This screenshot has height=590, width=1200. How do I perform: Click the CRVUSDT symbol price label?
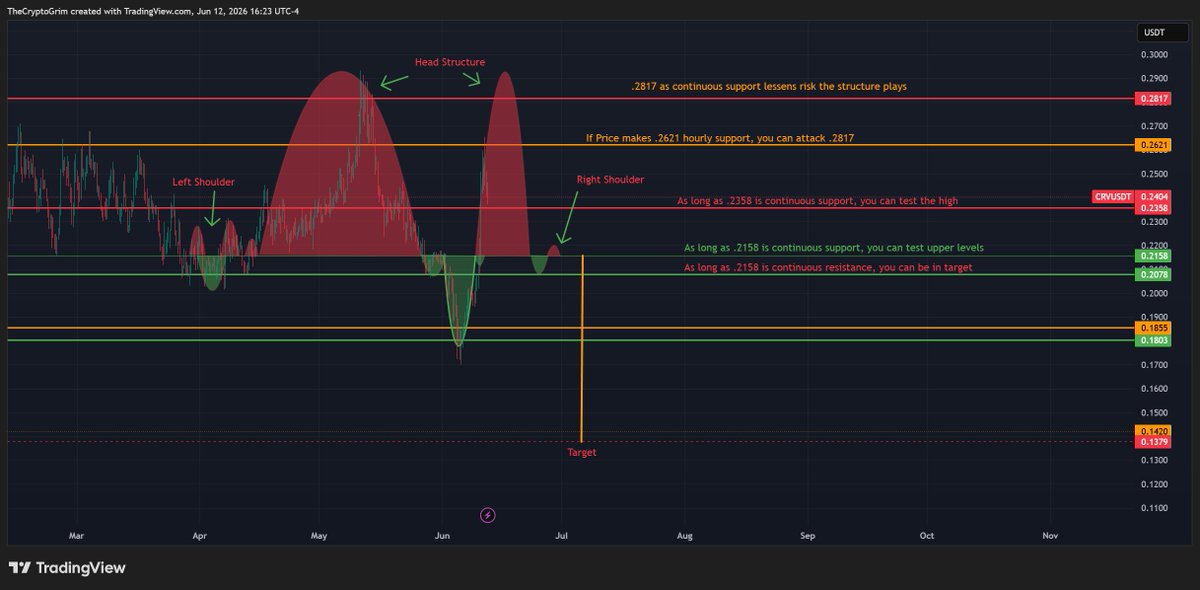1111,198
